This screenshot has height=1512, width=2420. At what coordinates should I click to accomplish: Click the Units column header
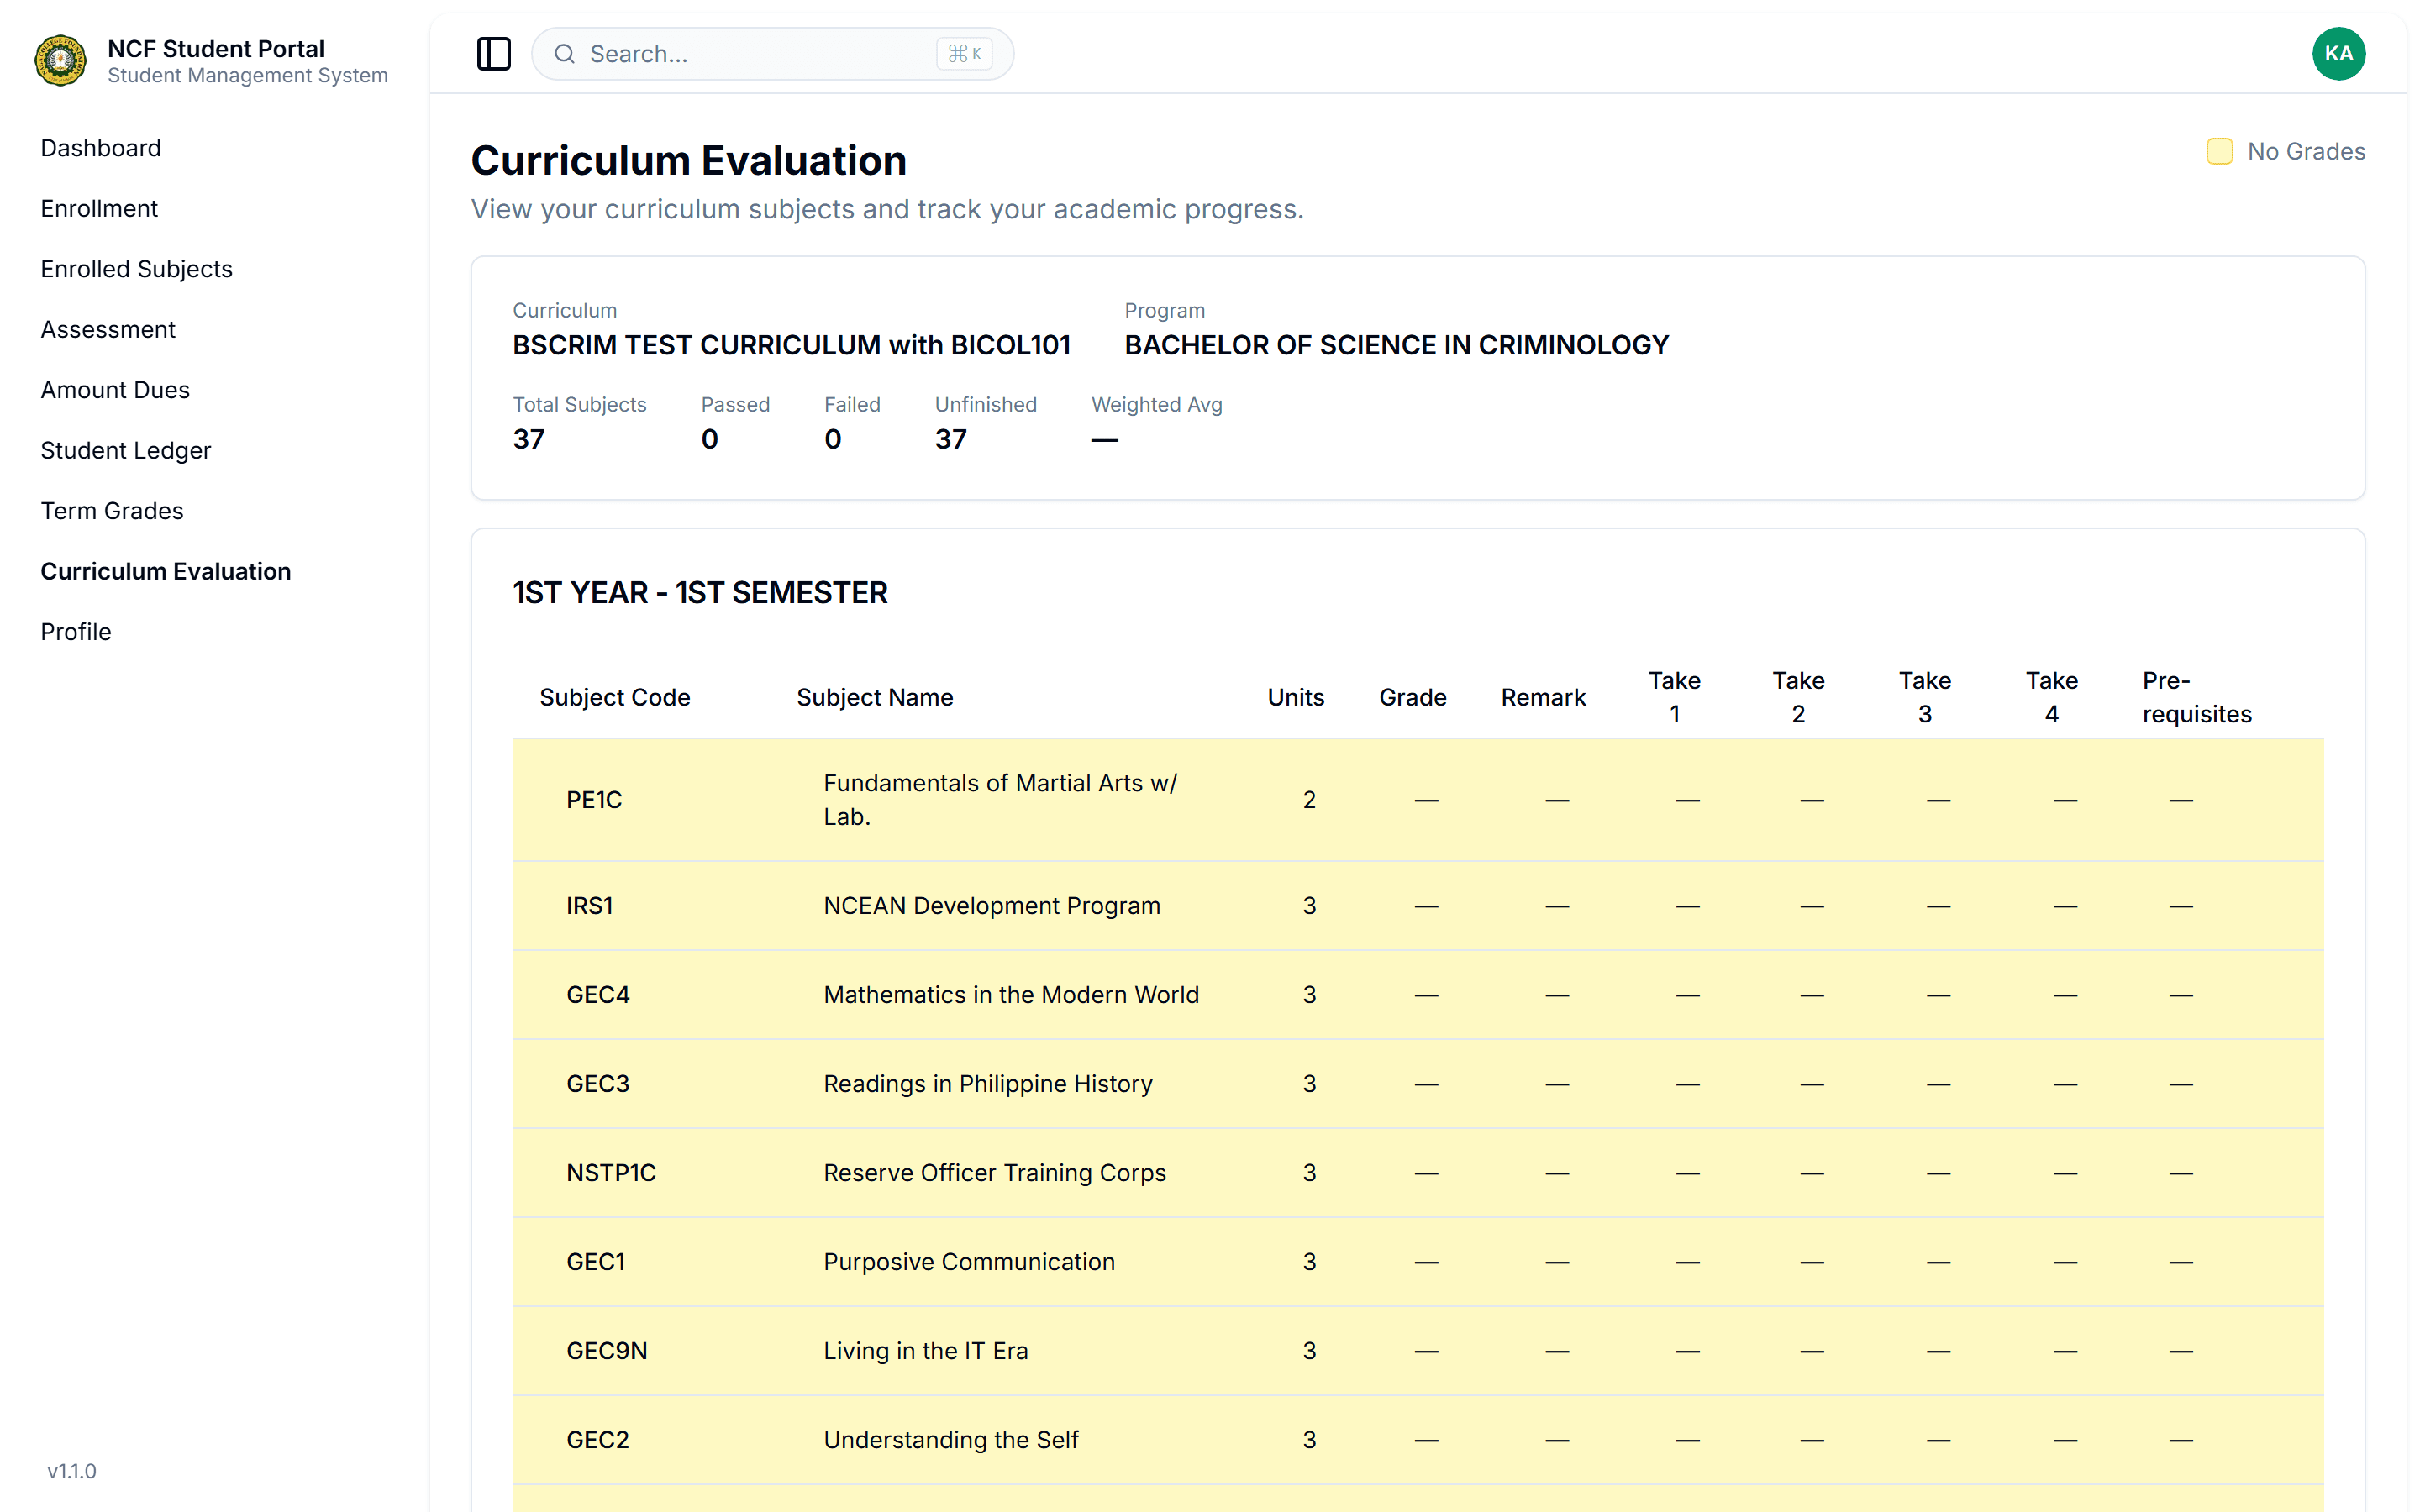tap(1296, 697)
